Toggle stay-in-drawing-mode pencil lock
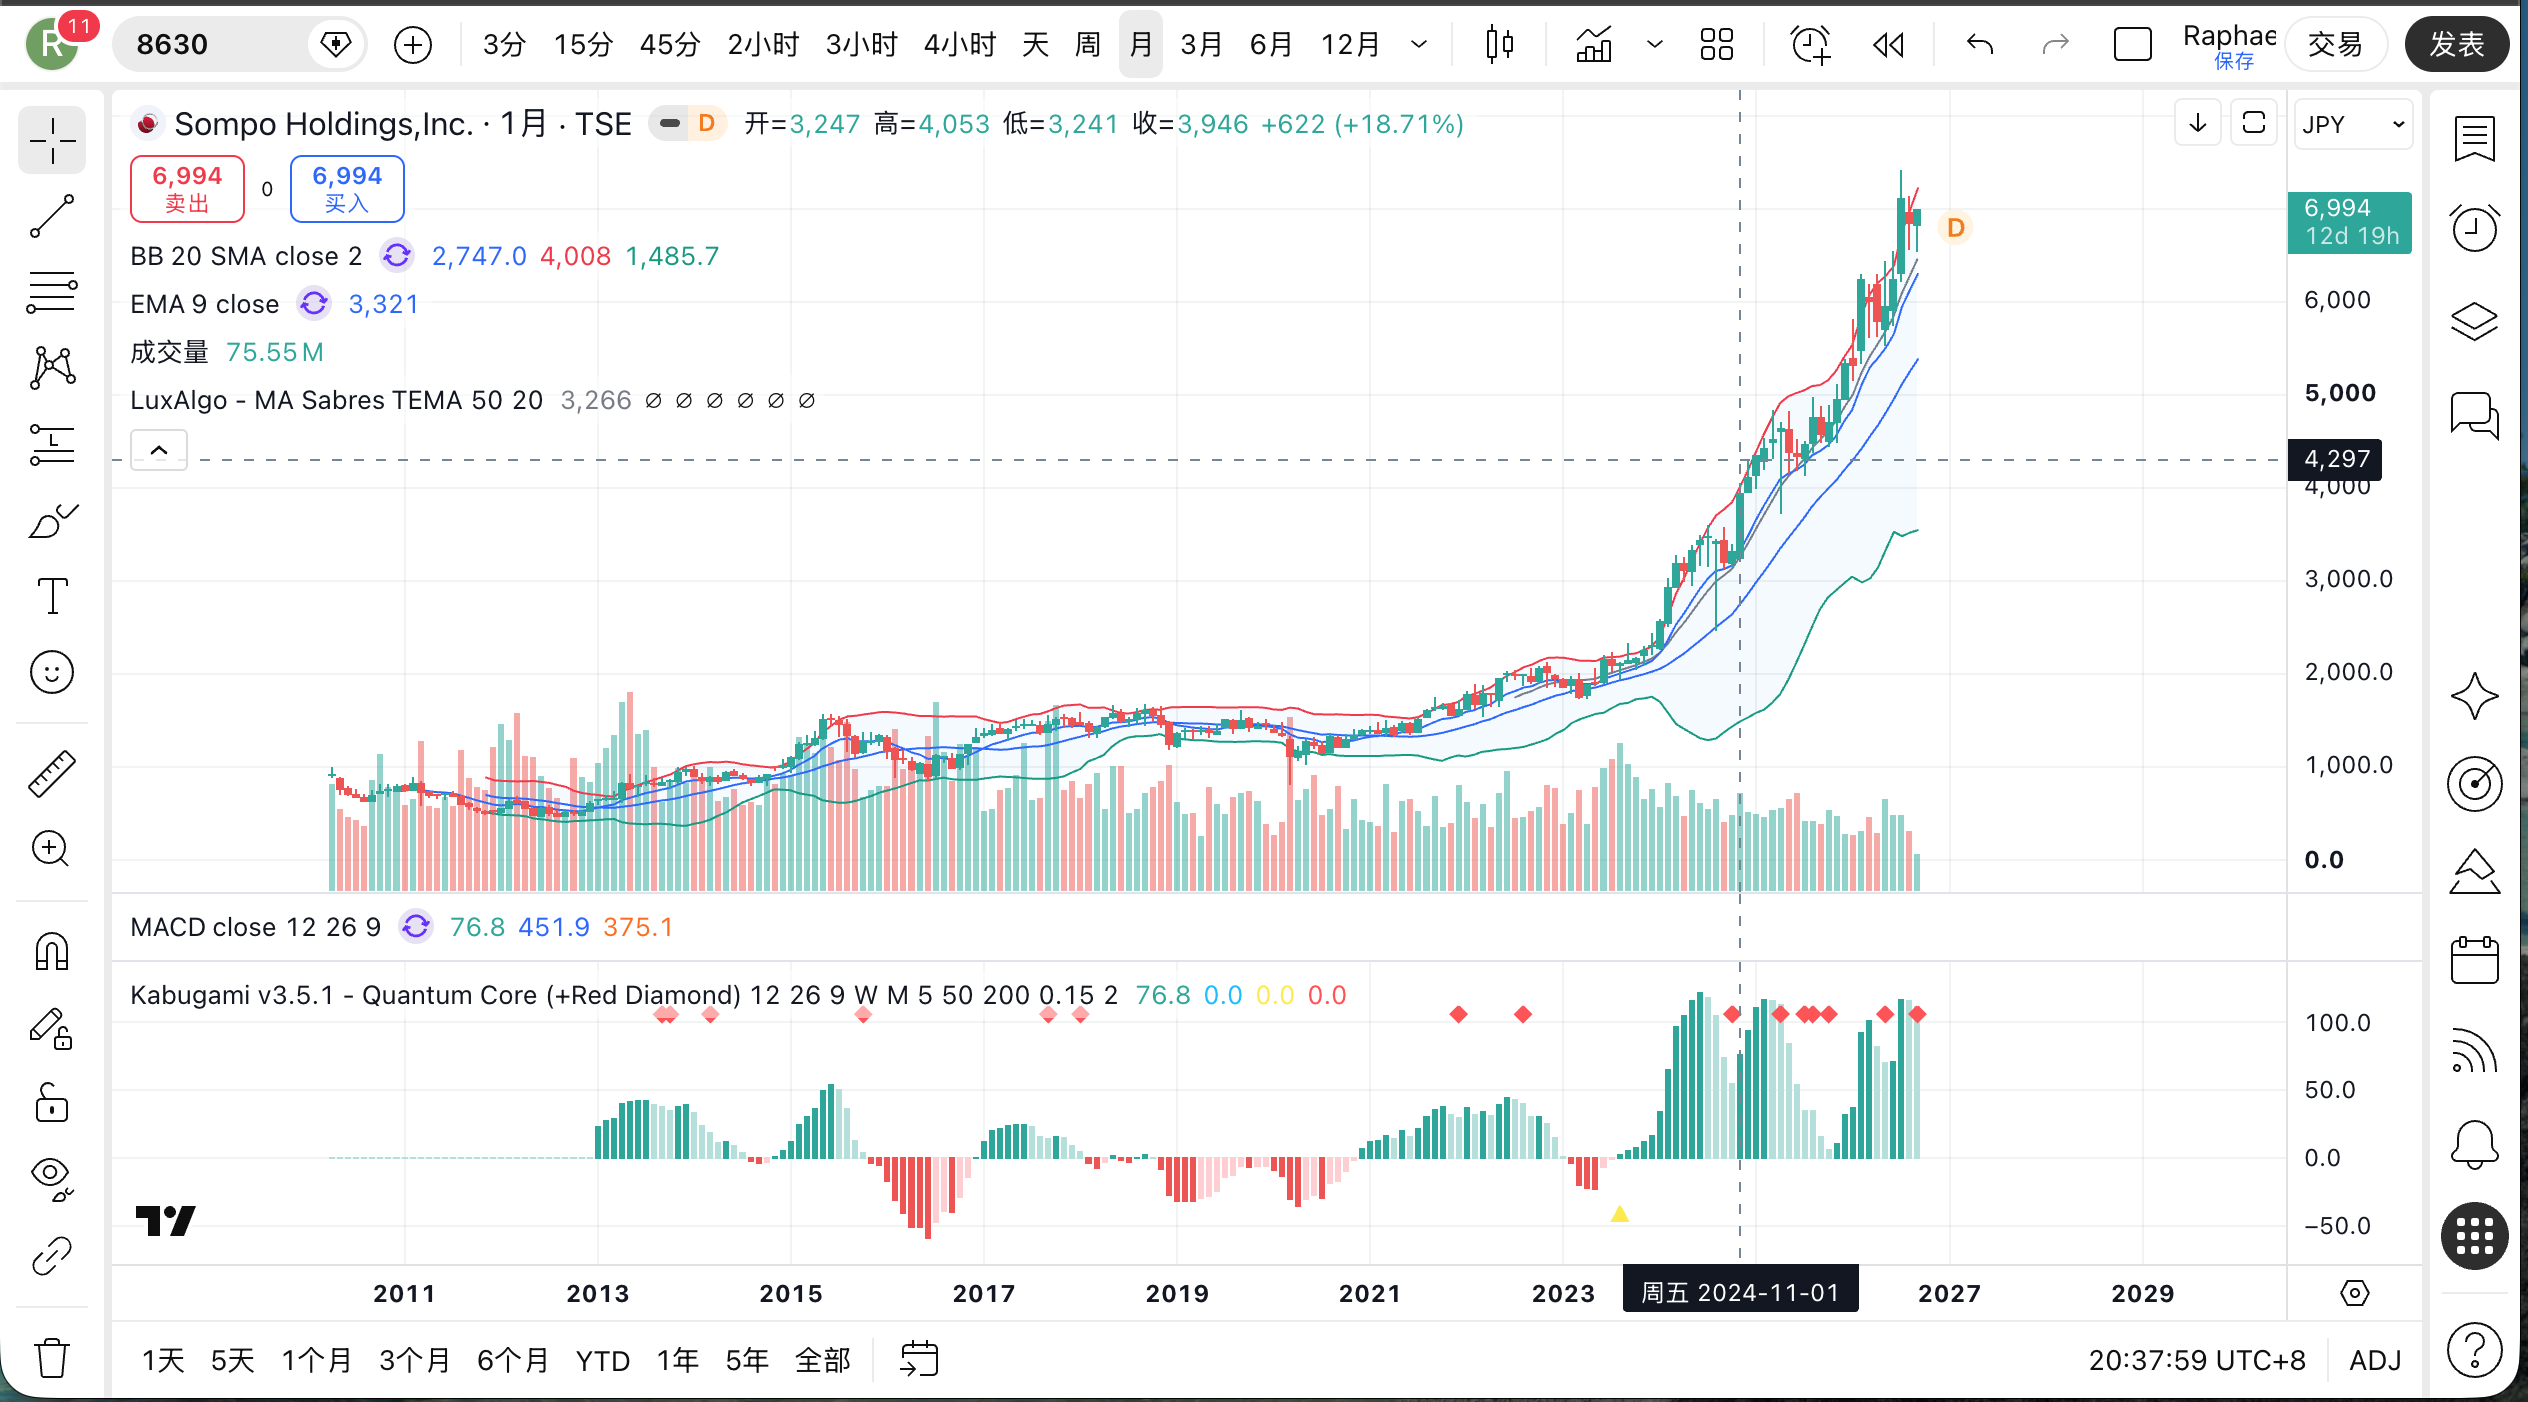 pos(52,1027)
